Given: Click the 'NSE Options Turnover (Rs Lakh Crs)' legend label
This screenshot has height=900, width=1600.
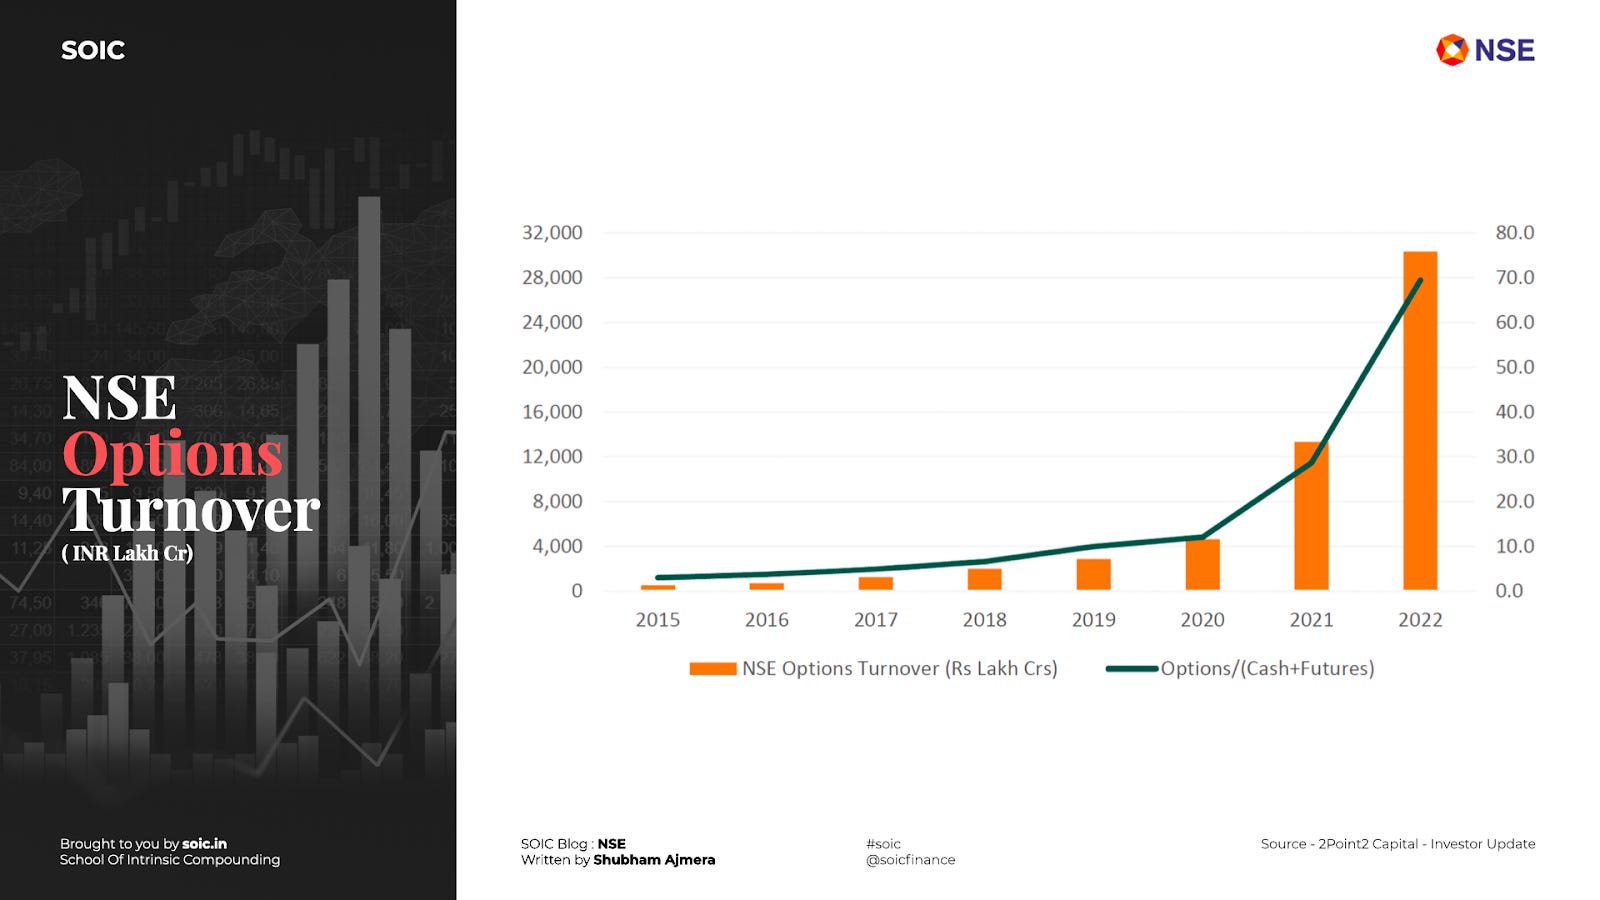Looking at the screenshot, I should (899, 668).
